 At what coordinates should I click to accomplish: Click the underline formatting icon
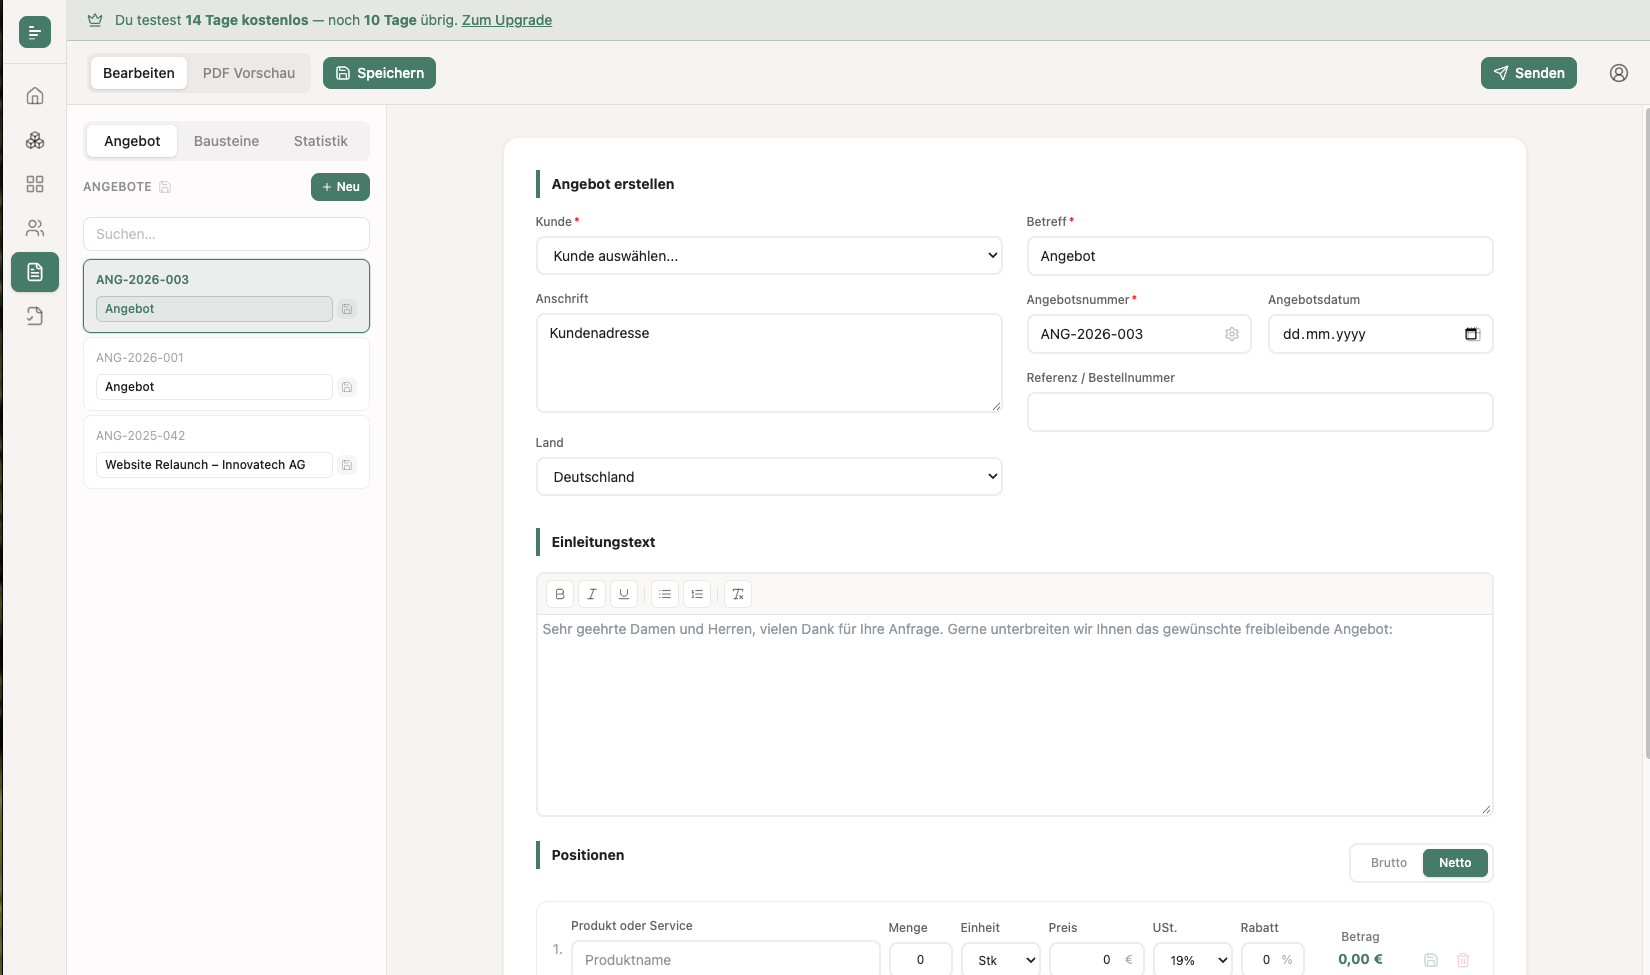[x=624, y=594]
